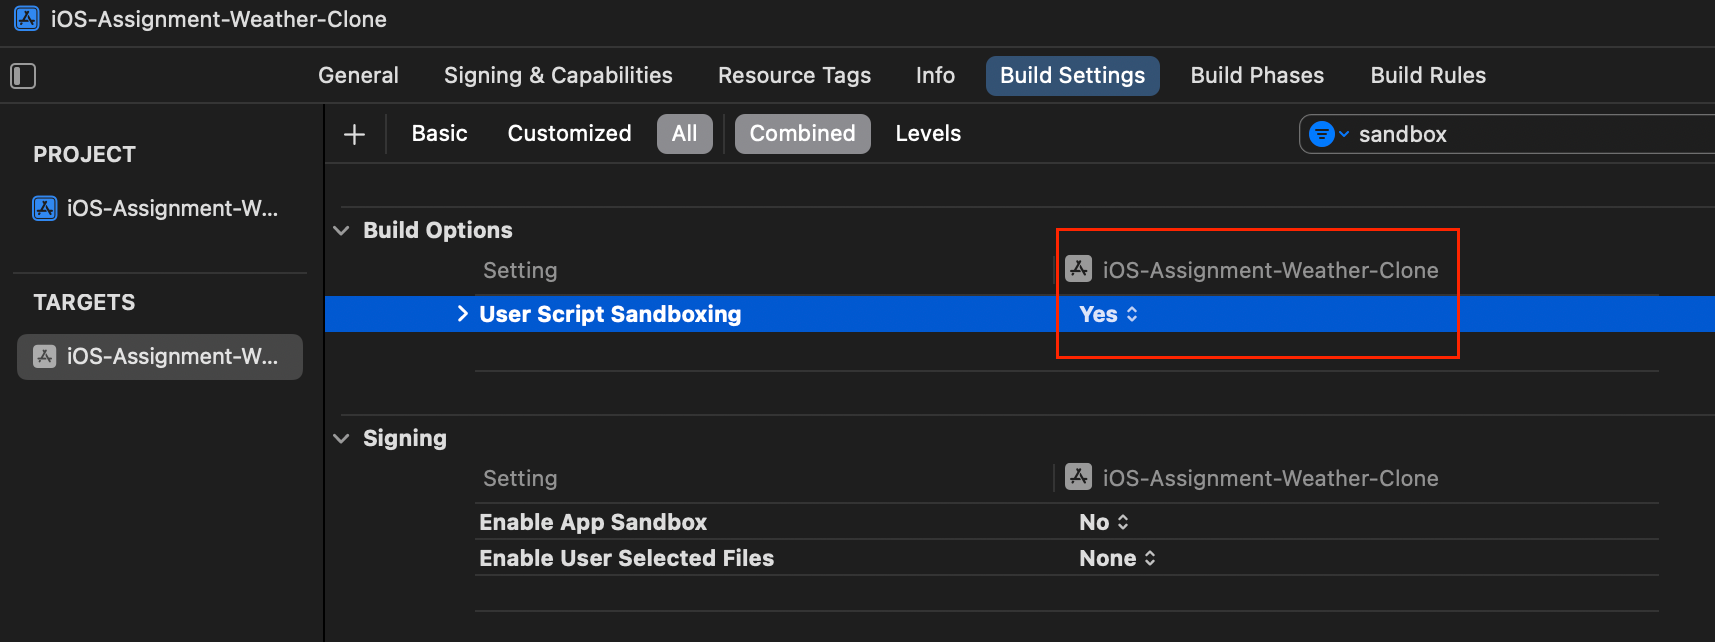Select the All settings filter
Screen dimensions: 1715x642
tap(684, 134)
